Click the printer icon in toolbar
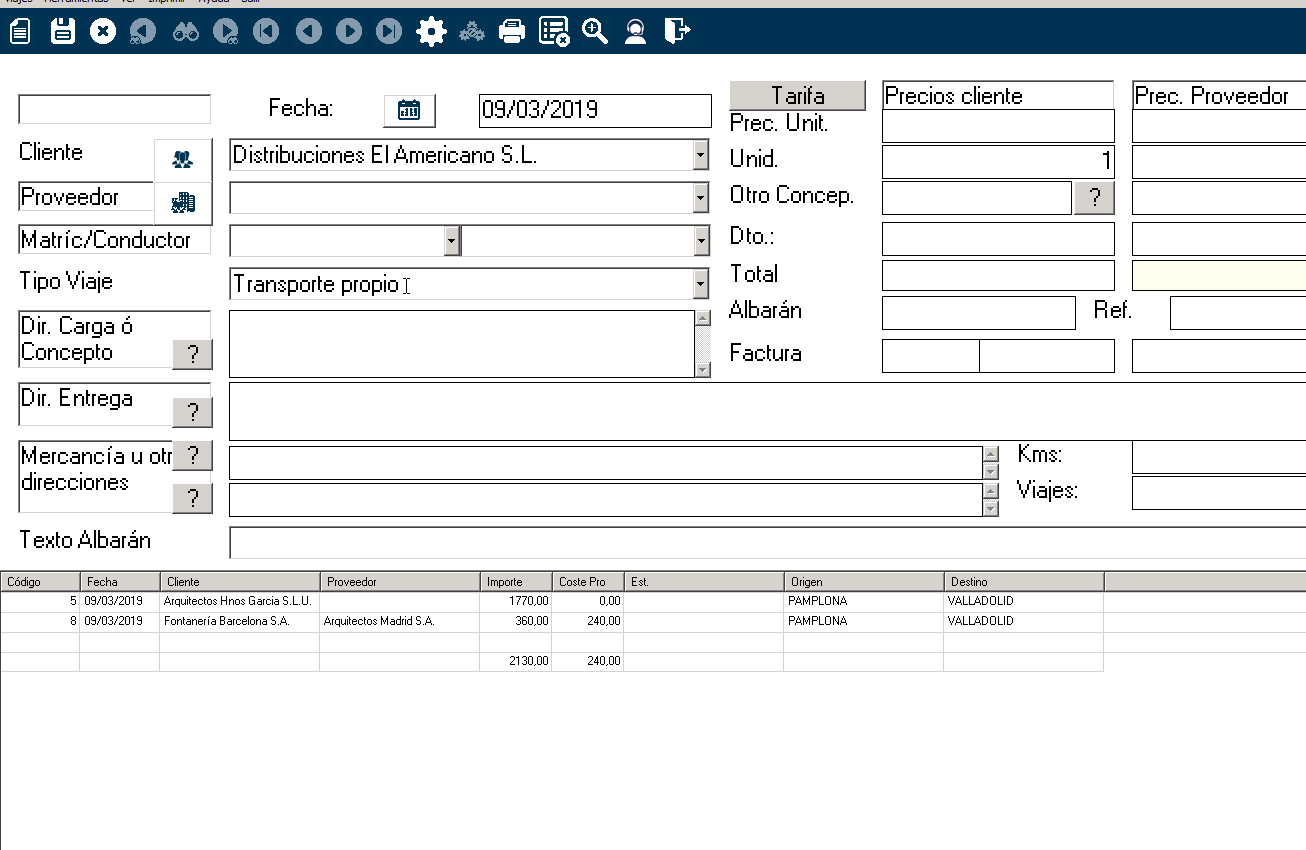This screenshot has width=1306, height=850. coord(512,32)
